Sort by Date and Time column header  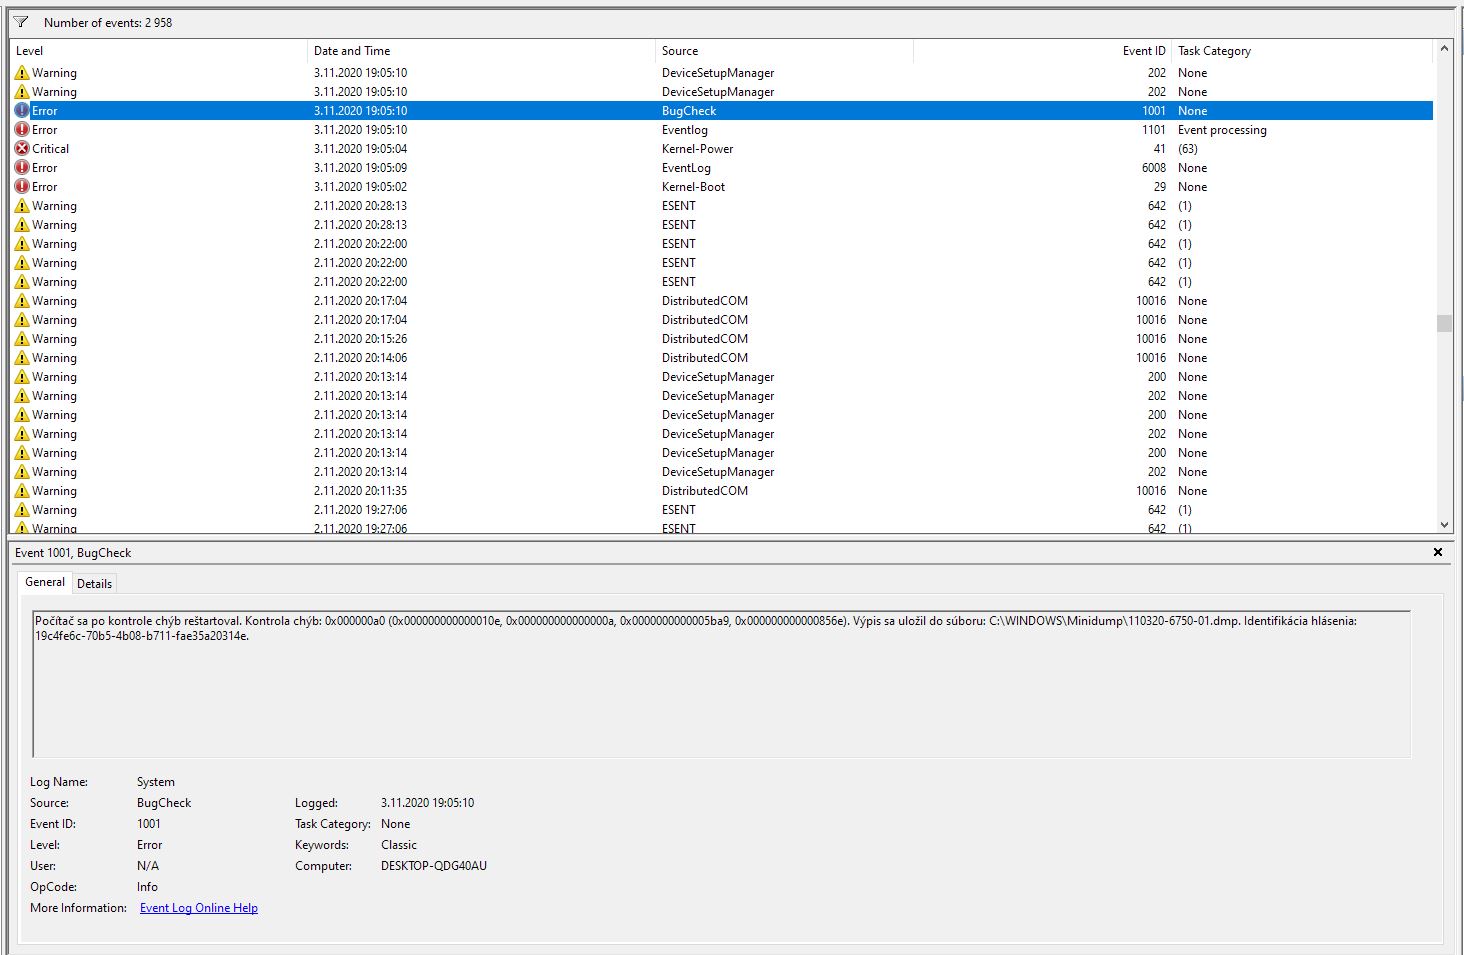tap(352, 51)
